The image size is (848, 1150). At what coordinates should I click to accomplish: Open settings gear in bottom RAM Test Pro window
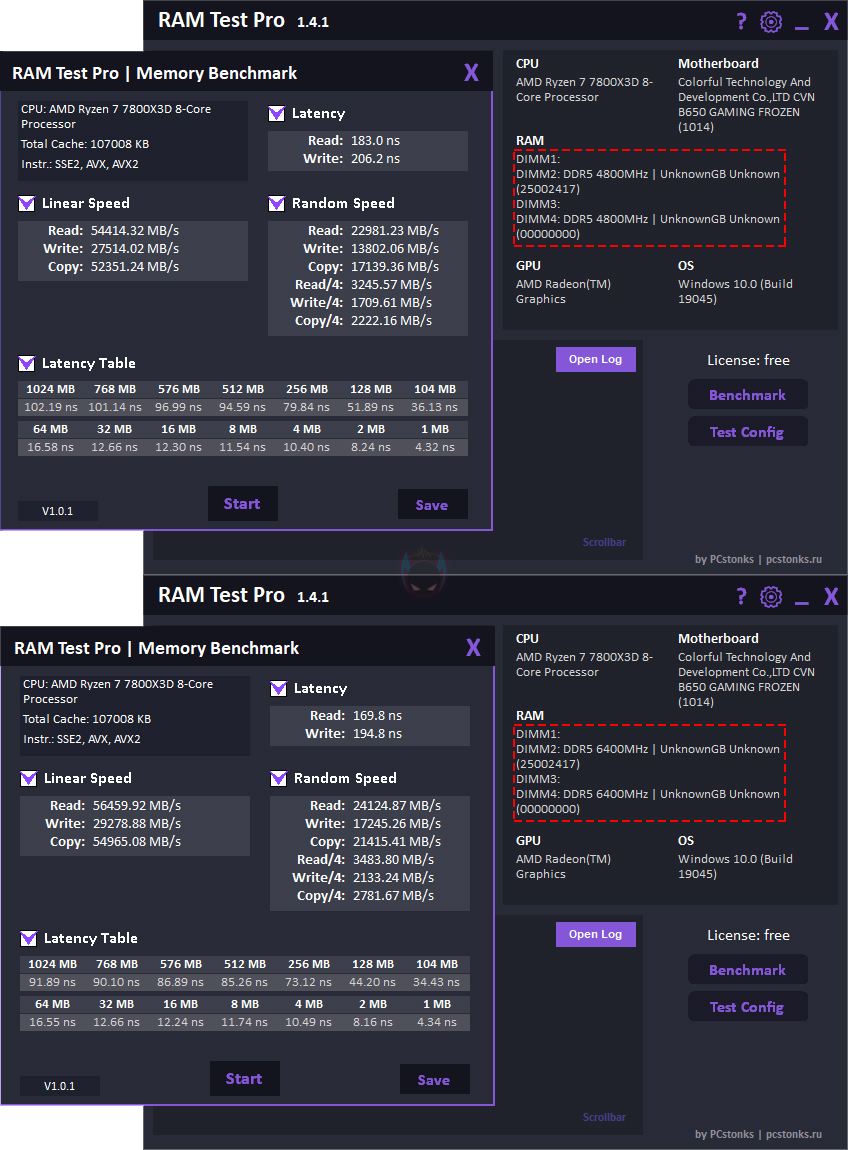coord(771,596)
